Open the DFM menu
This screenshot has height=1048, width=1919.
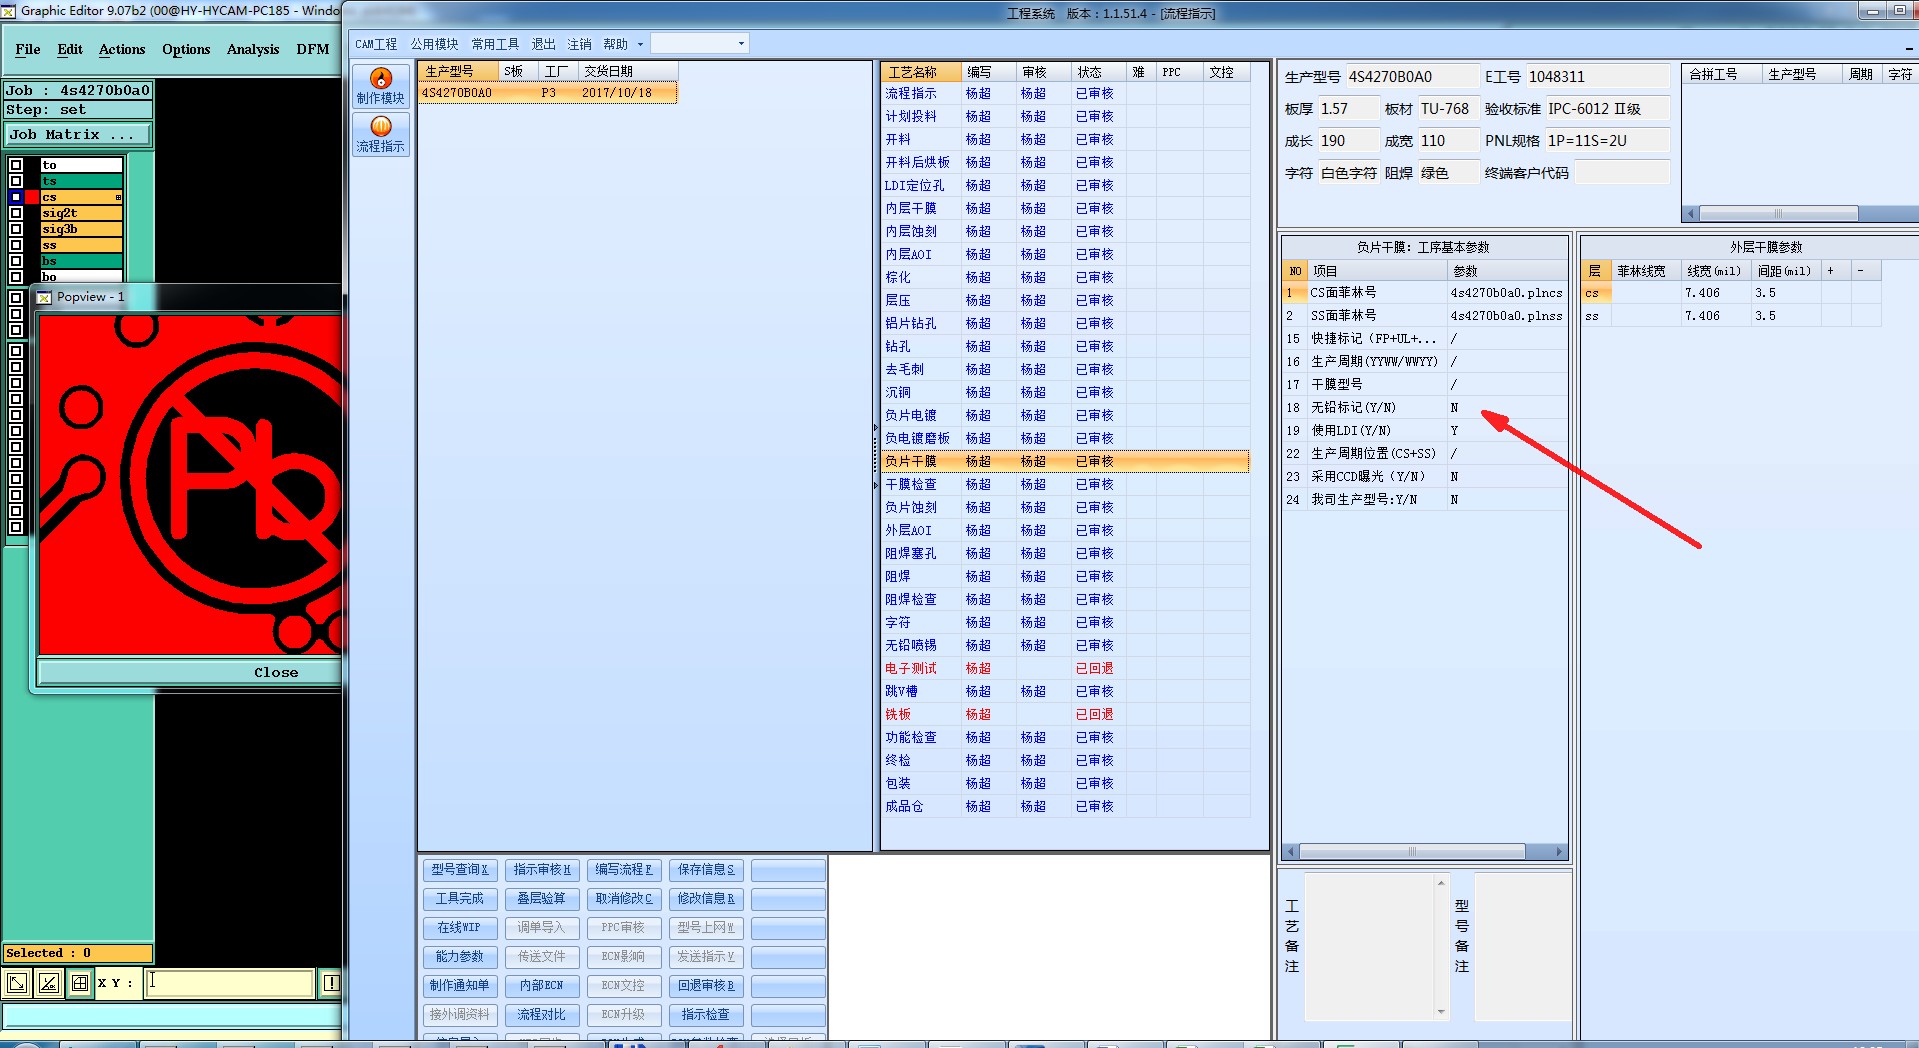pos(313,49)
